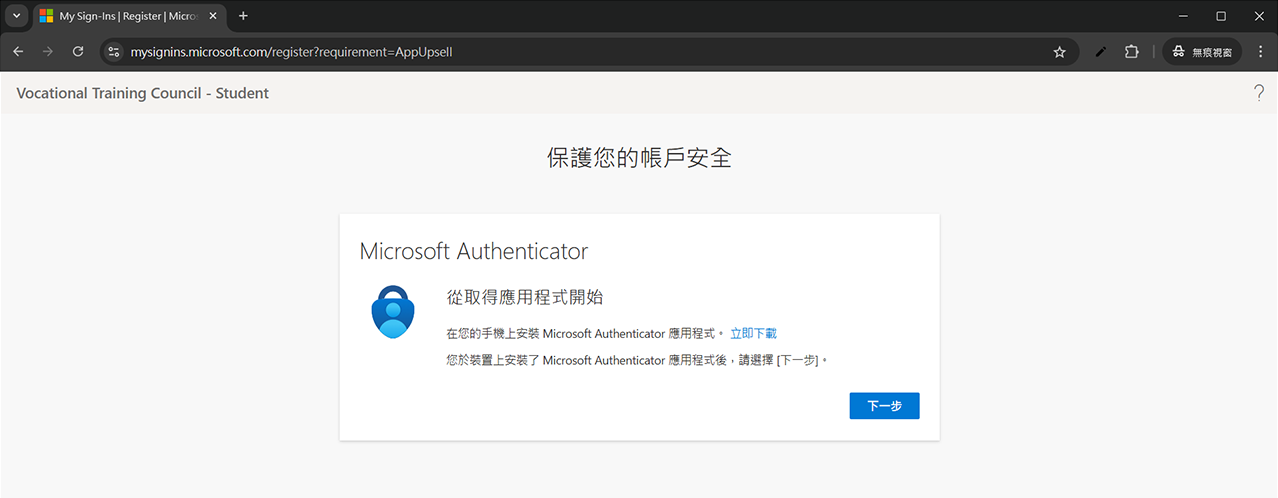Click the Microsoft Authenticator lock icon

click(393, 311)
